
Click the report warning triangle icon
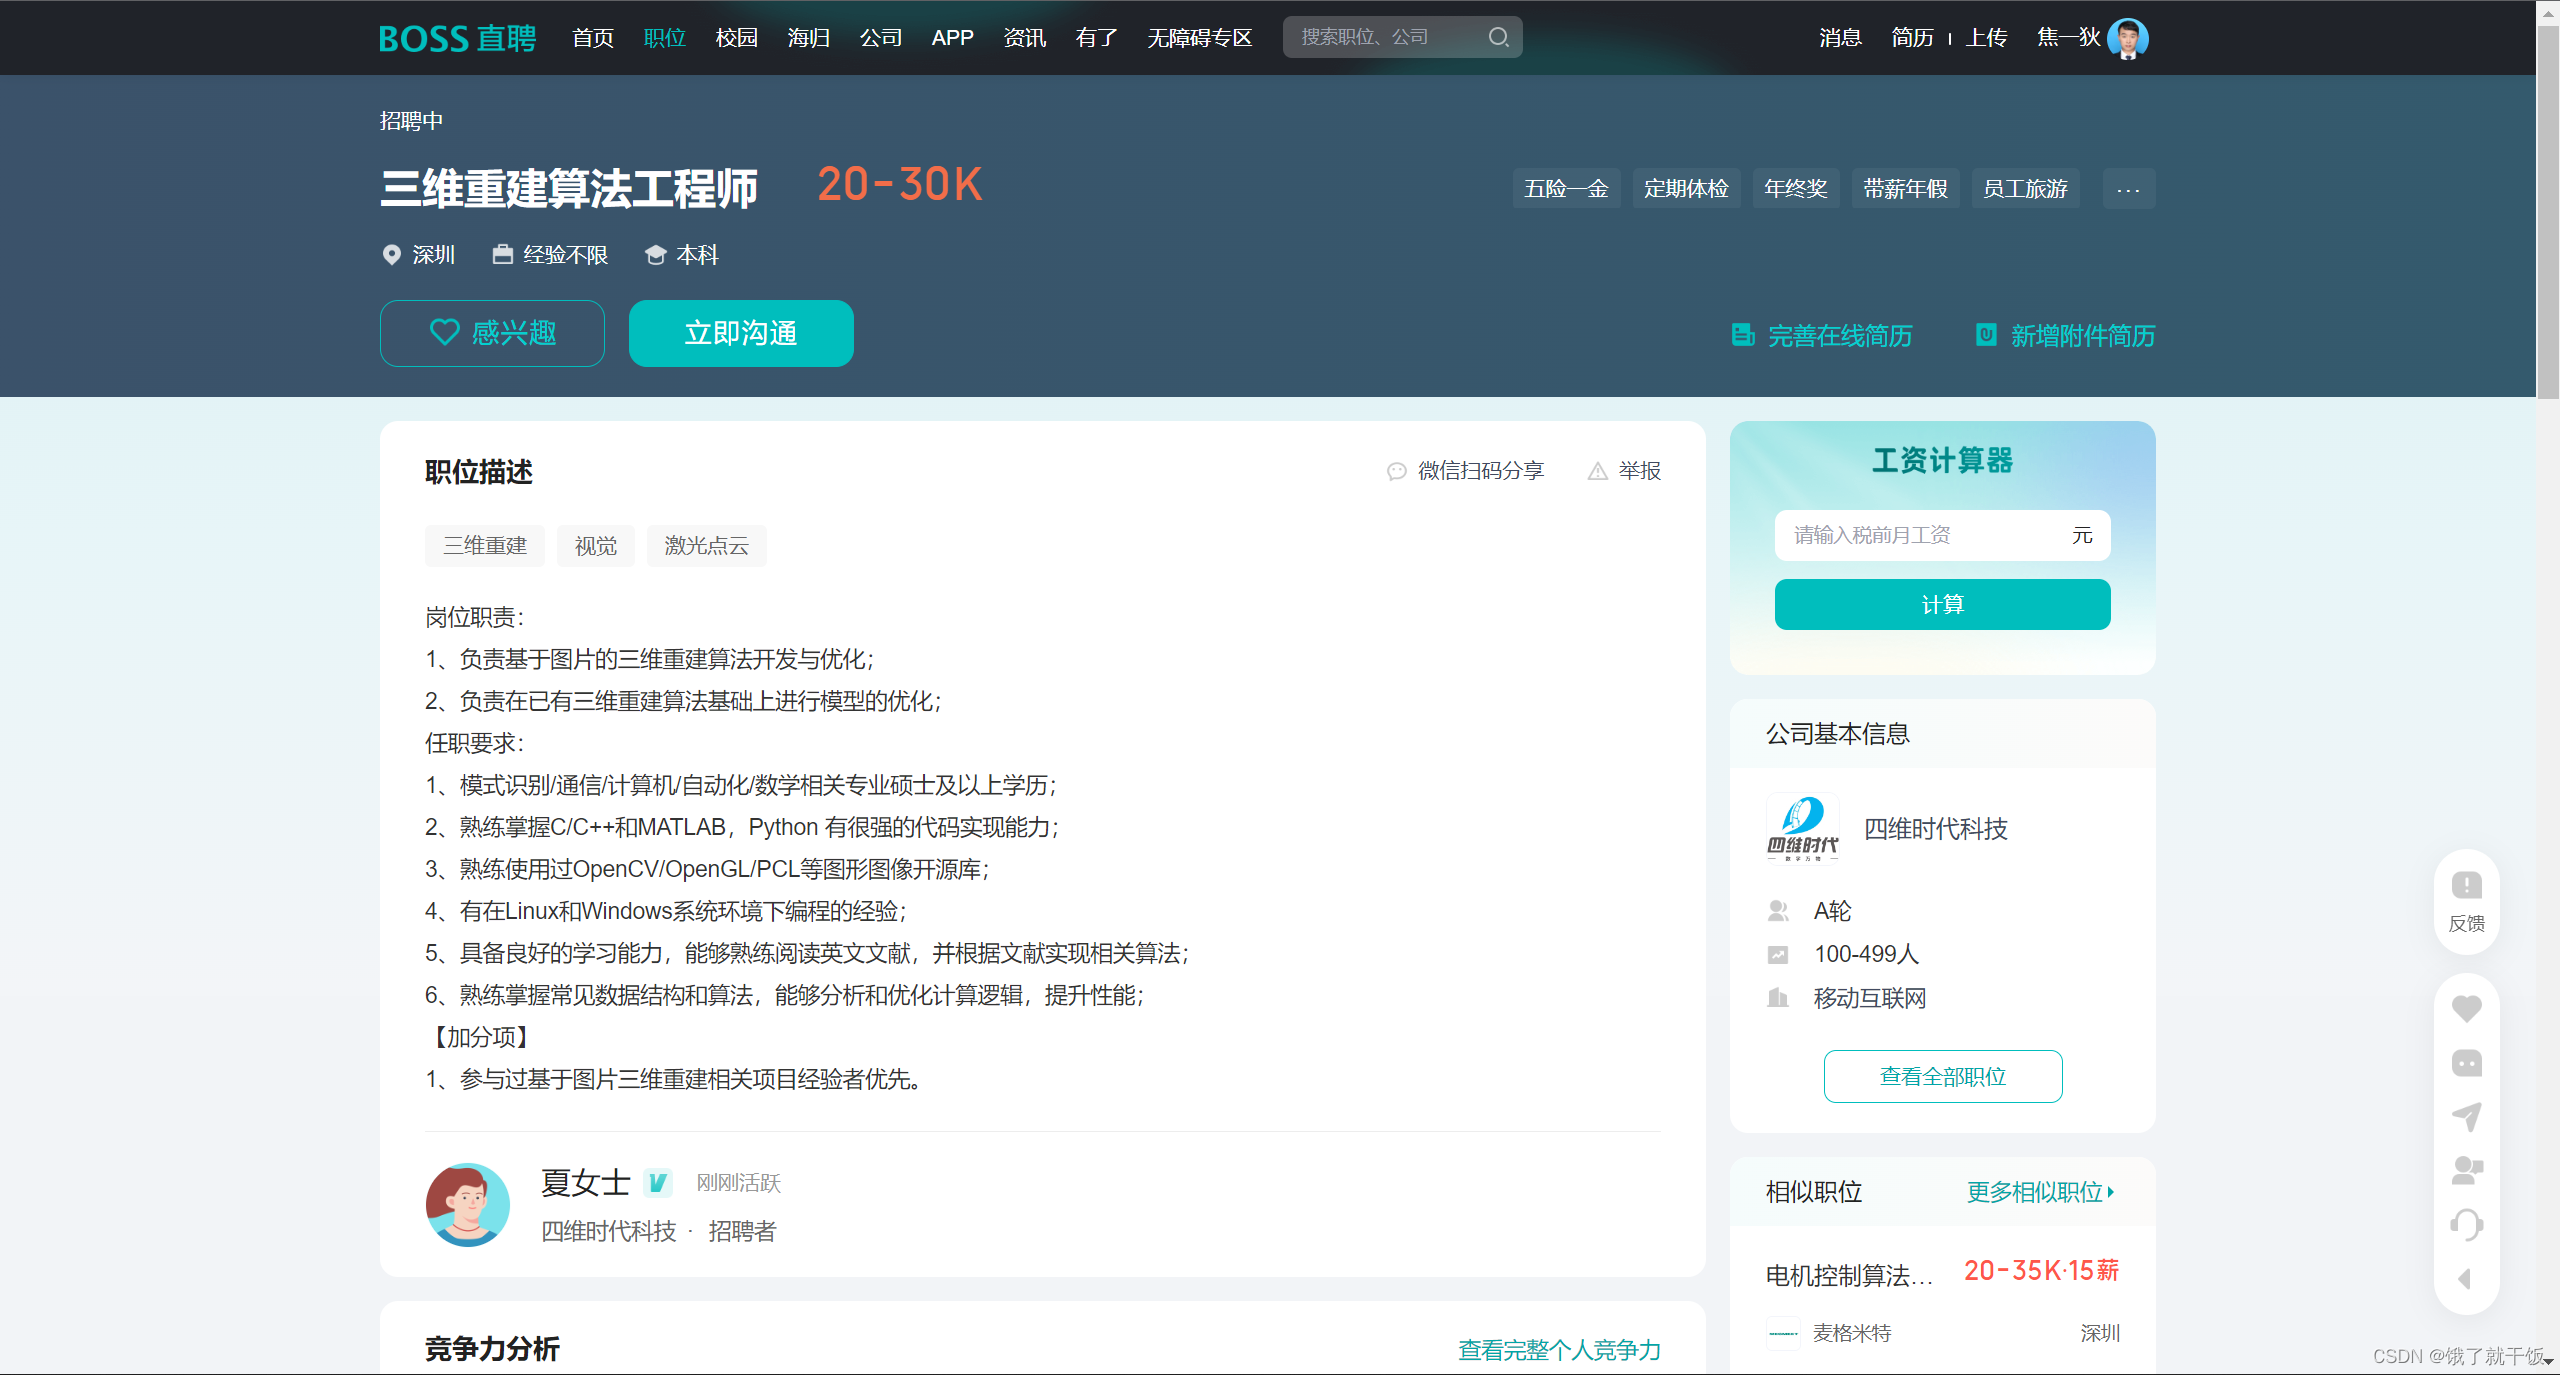1598,471
